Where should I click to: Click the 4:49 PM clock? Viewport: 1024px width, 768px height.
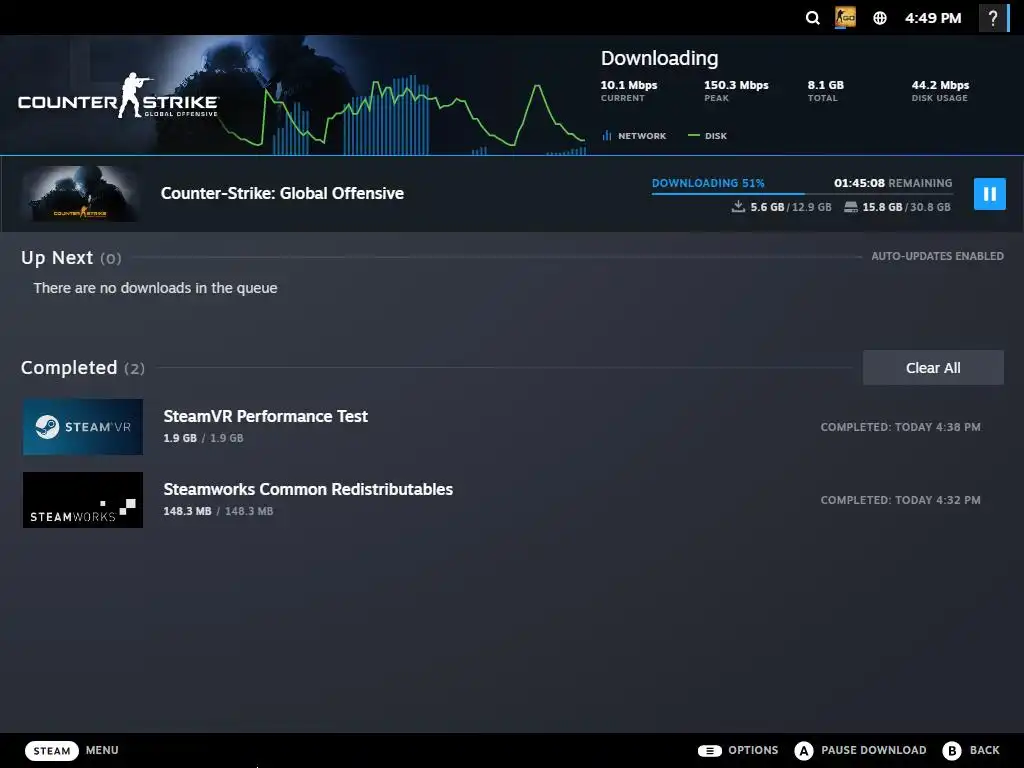tap(933, 18)
